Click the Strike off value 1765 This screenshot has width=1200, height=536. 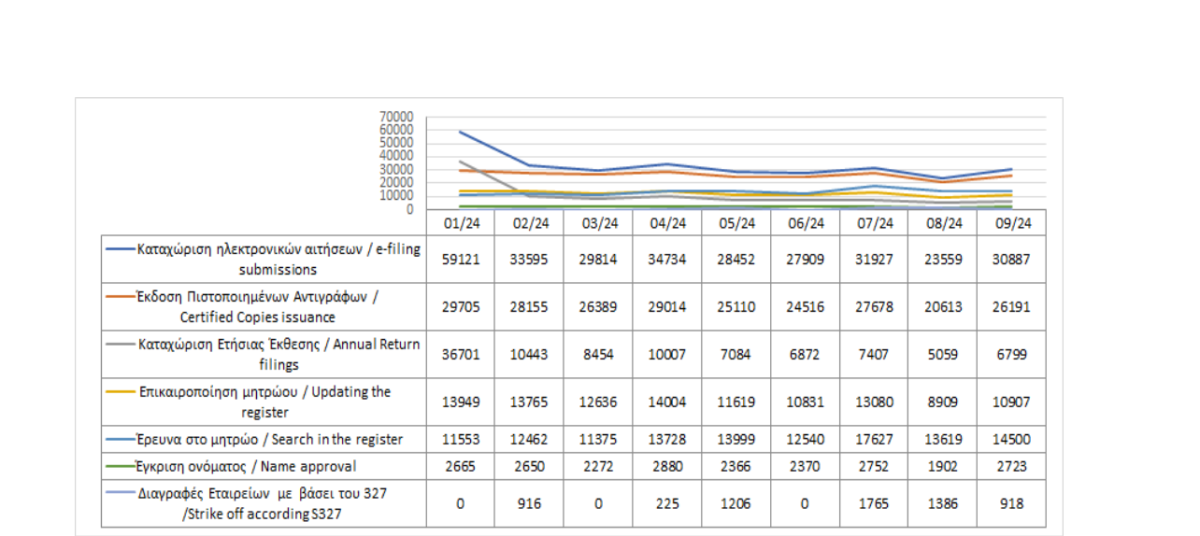[874, 504]
